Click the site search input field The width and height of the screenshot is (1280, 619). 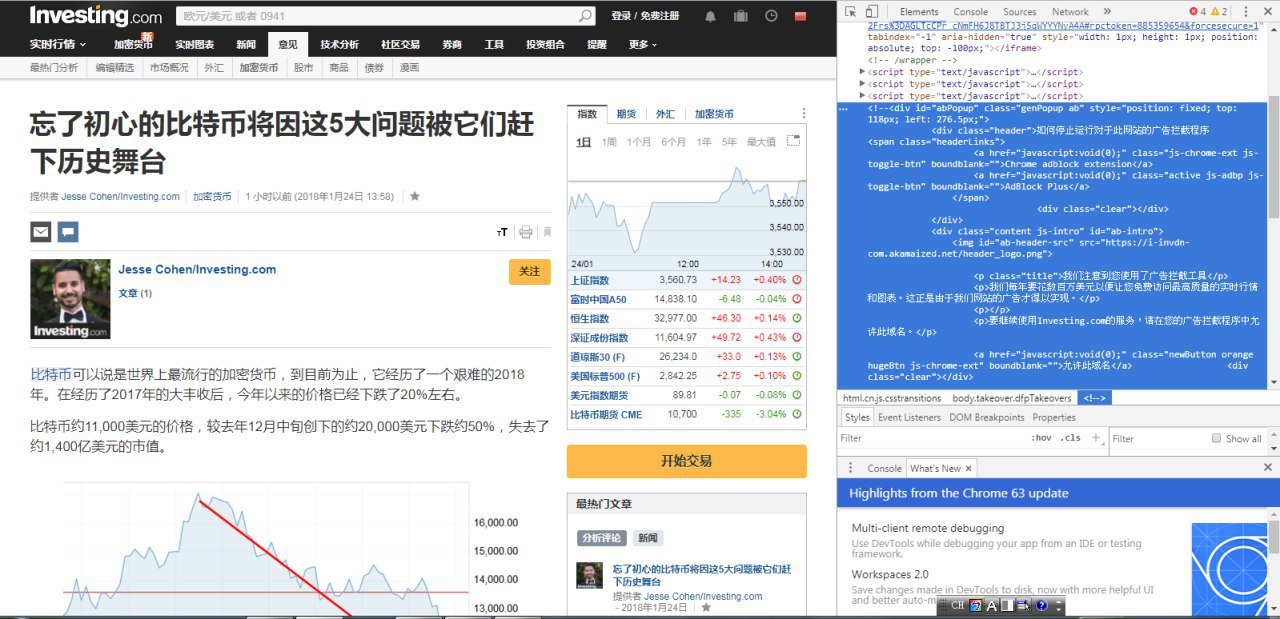pyautogui.click(x=380, y=16)
